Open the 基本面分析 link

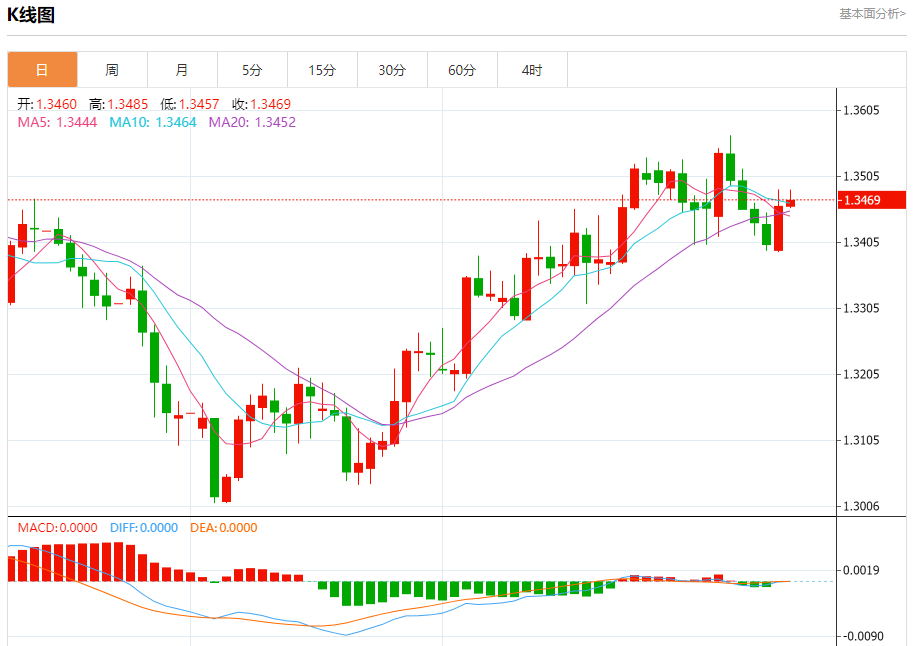872,14
